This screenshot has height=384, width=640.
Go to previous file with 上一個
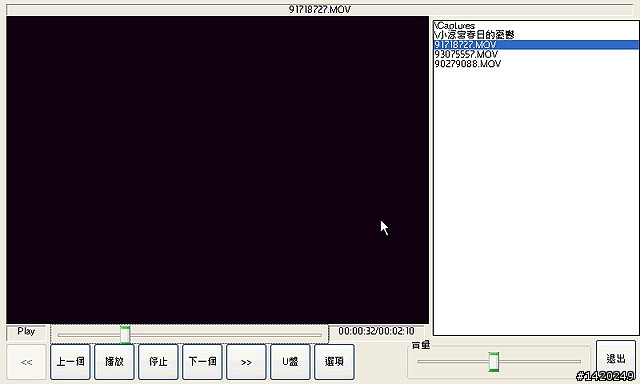[x=71, y=362]
